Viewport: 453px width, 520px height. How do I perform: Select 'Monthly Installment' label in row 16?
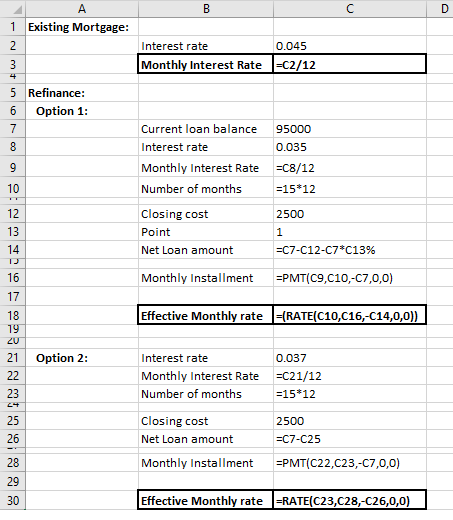tap(206, 278)
